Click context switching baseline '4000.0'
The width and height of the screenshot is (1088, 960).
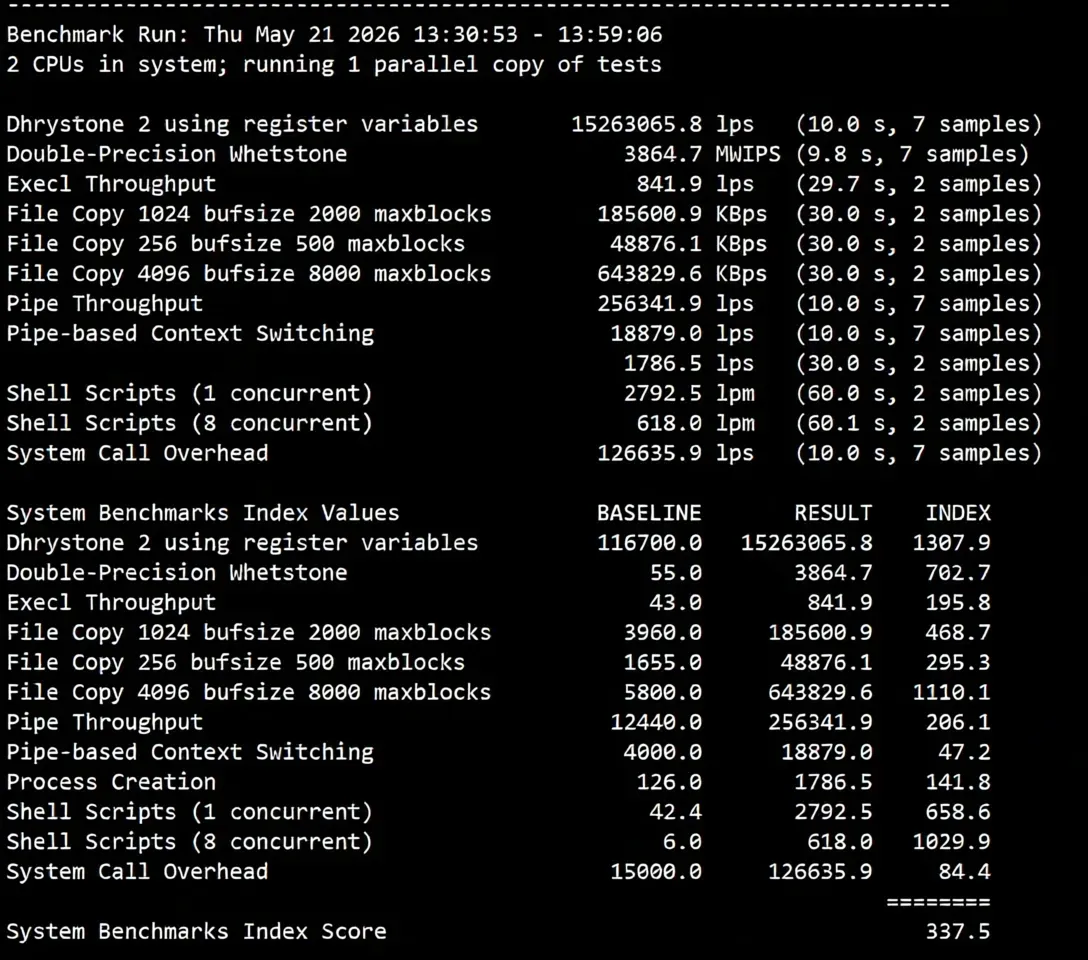[x=662, y=751]
